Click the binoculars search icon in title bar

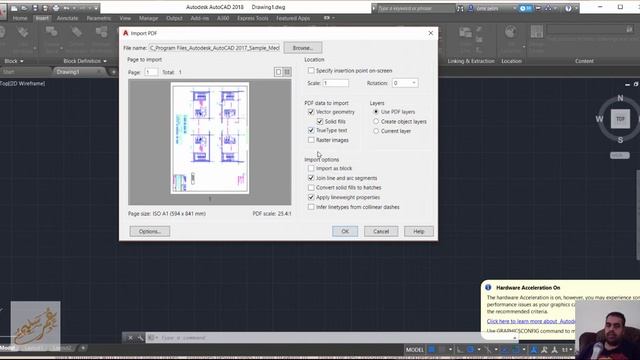(x=460, y=8)
